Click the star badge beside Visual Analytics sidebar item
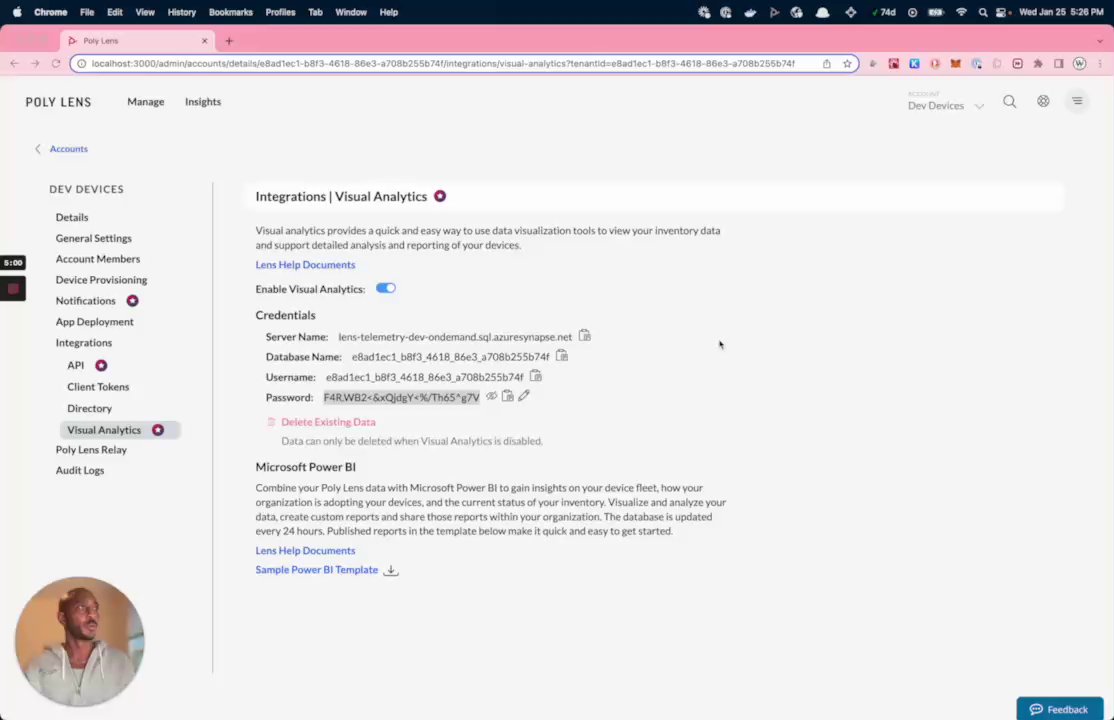 point(158,430)
